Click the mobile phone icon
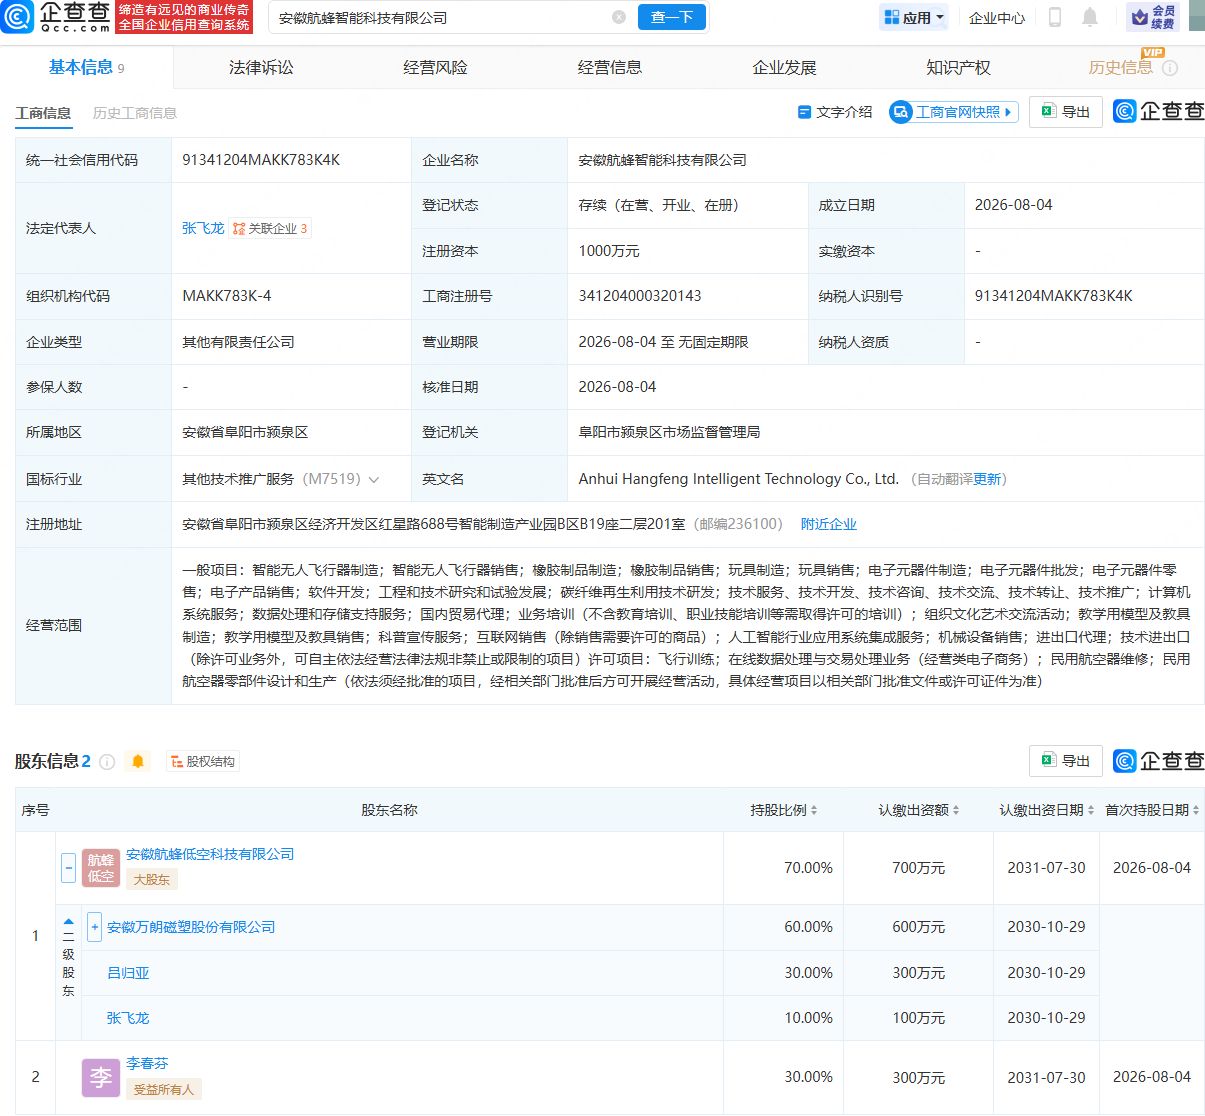The image size is (1205, 1116). [x=1054, y=17]
